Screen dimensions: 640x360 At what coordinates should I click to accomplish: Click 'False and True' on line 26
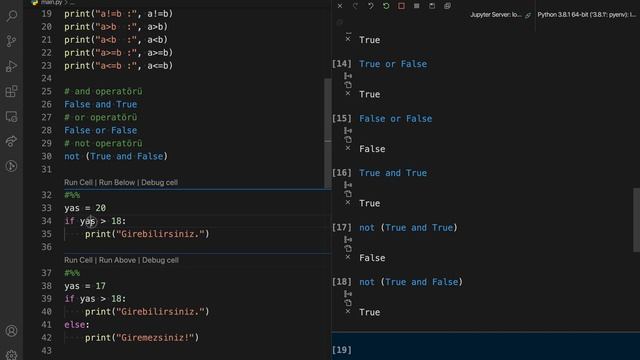pyautogui.click(x=100, y=104)
